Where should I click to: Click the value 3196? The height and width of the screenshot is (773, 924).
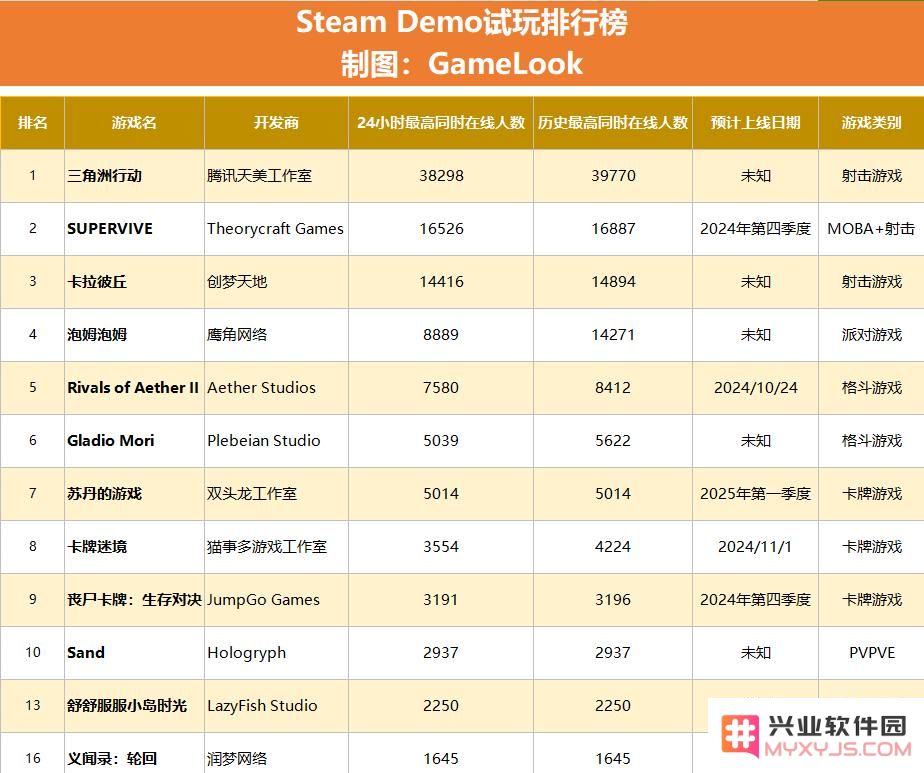point(613,600)
